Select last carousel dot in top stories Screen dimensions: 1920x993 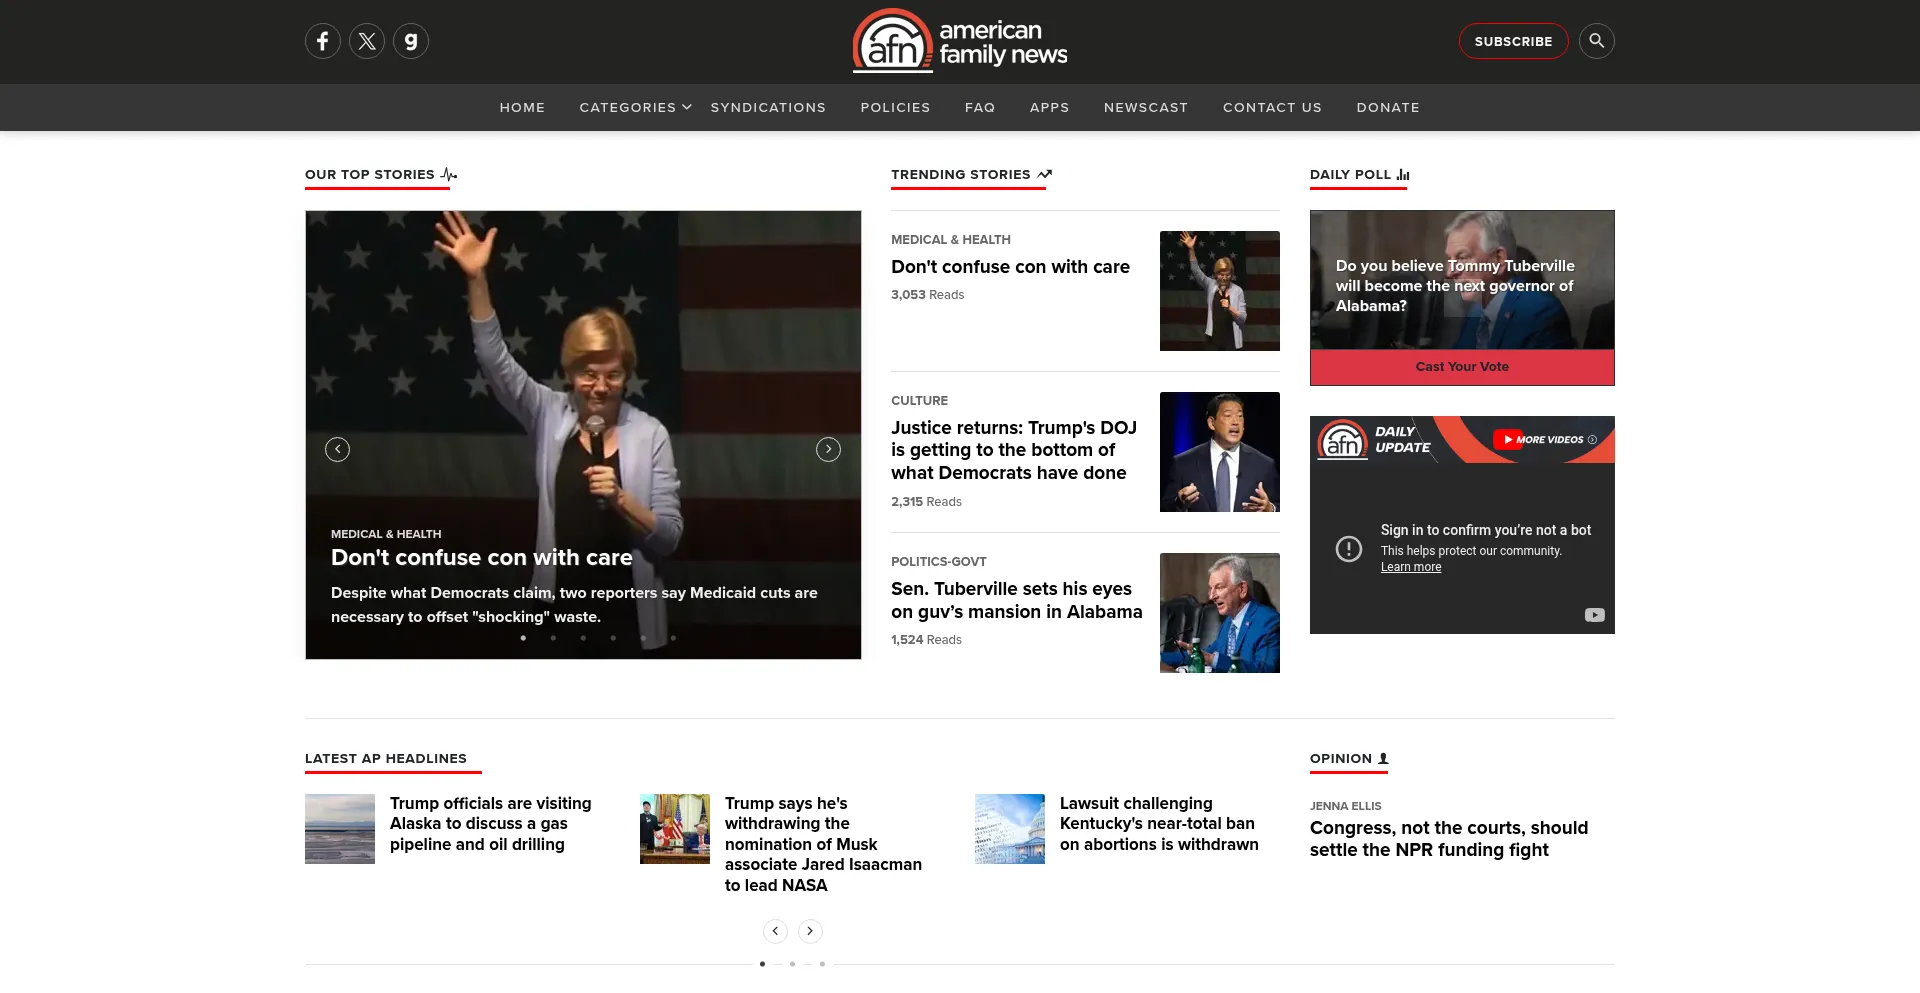pos(673,638)
